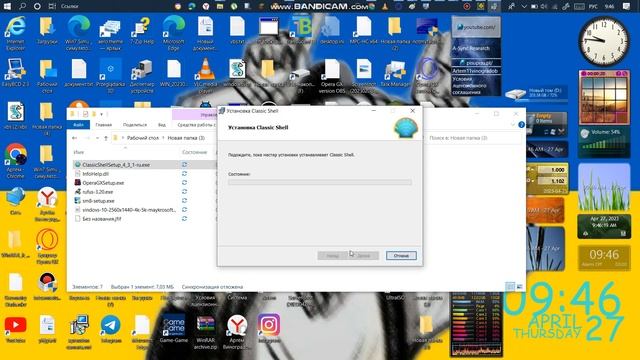
Task: Open the Task Manager desktop shortcut
Action: coord(395,73)
